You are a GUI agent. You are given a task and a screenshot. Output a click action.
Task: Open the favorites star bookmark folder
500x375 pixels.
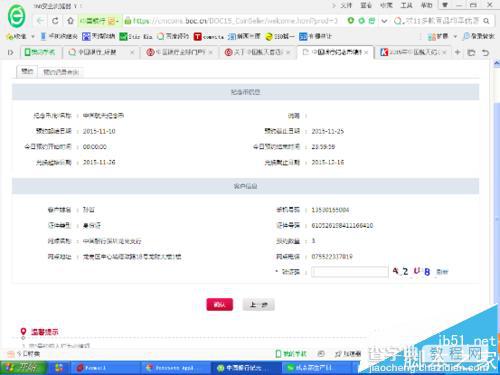point(16,36)
